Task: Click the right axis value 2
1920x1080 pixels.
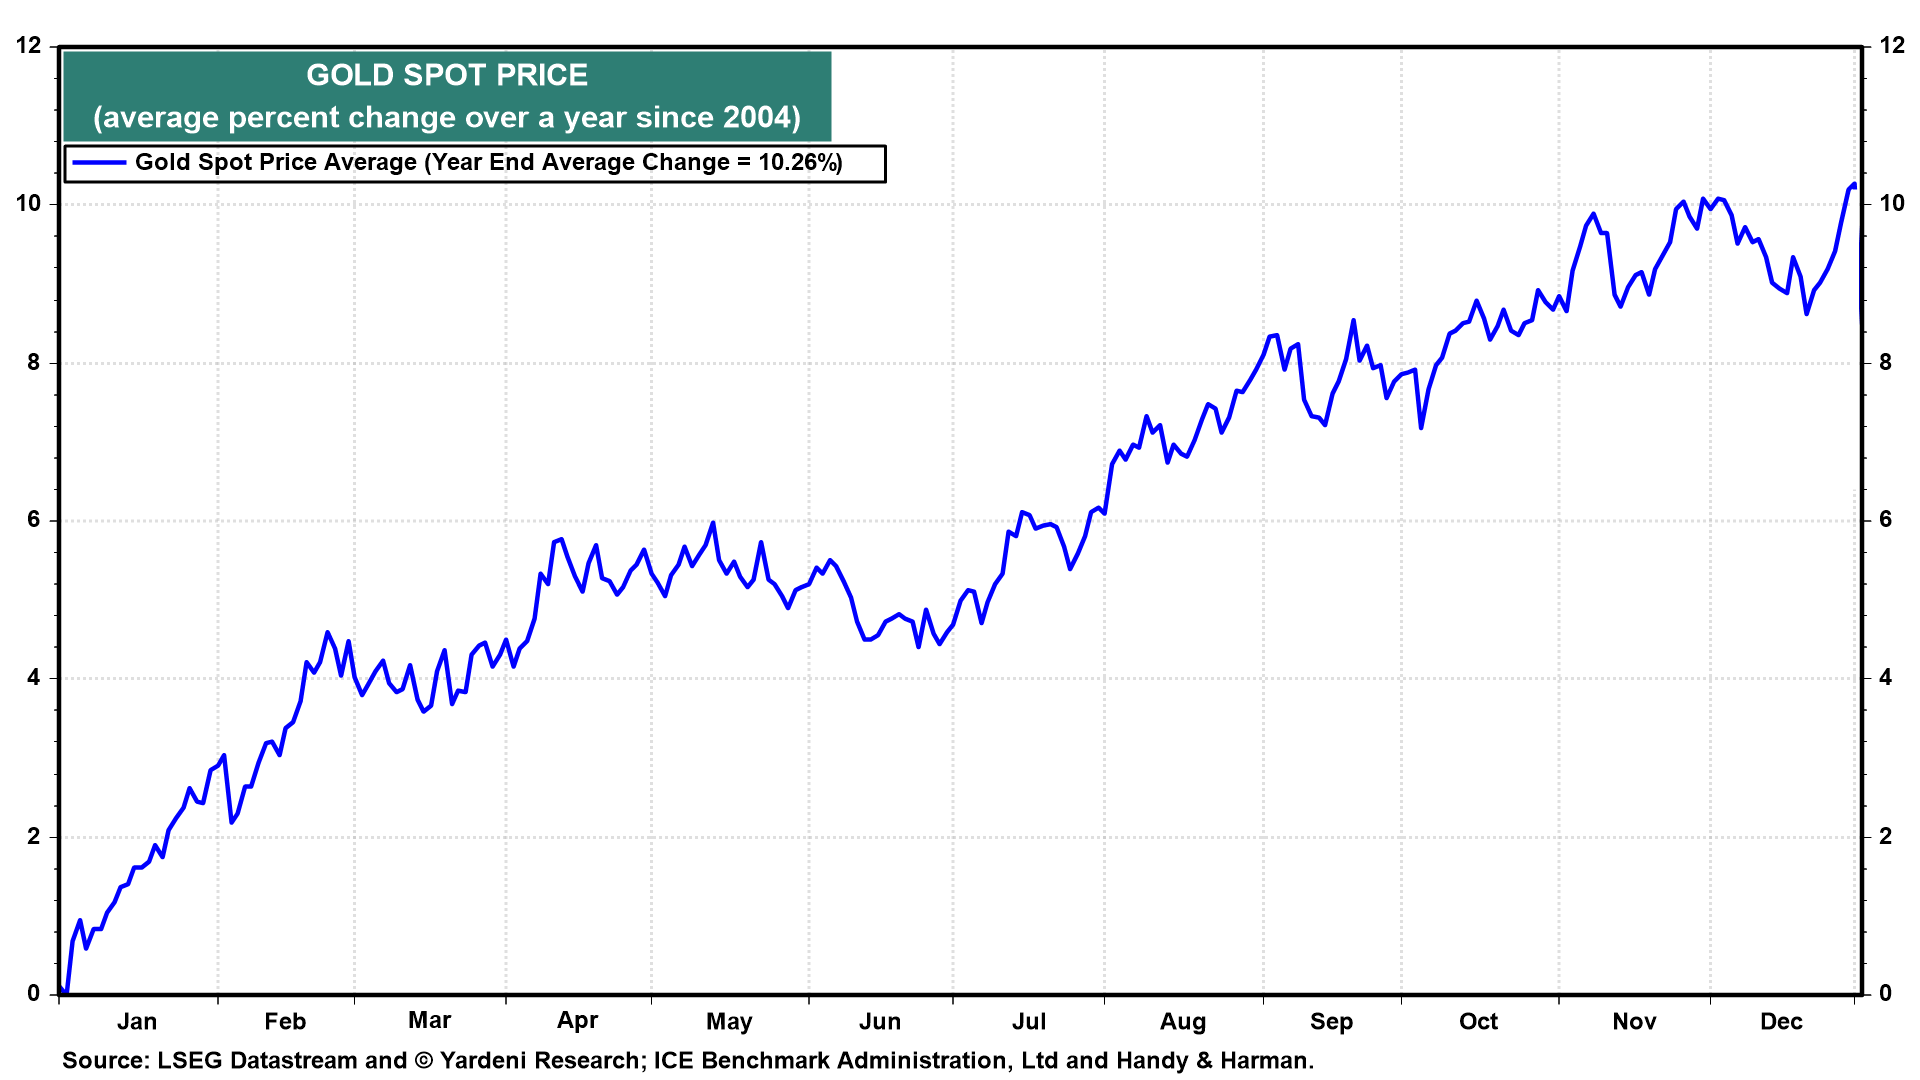Action: (x=1885, y=836)
